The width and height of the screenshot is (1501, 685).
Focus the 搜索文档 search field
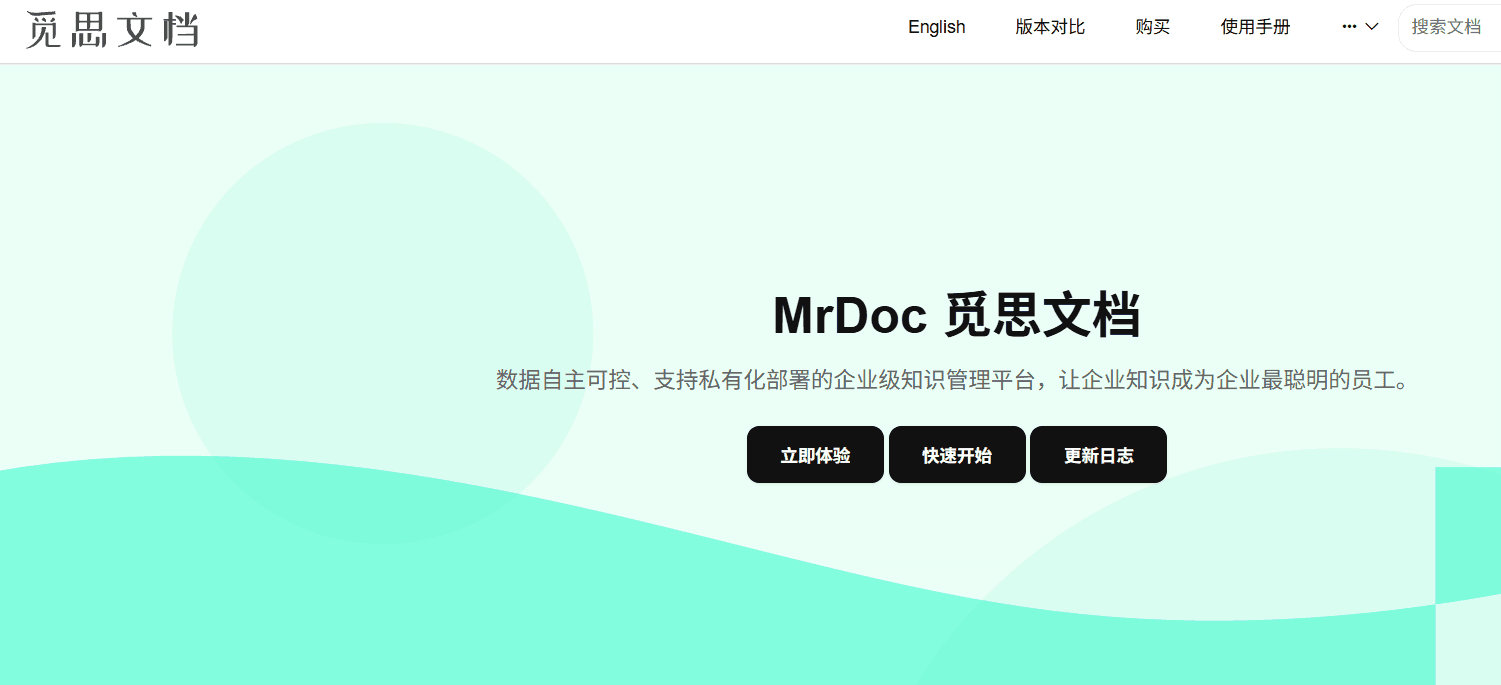pyautogui.click(x=1449, y=27)
